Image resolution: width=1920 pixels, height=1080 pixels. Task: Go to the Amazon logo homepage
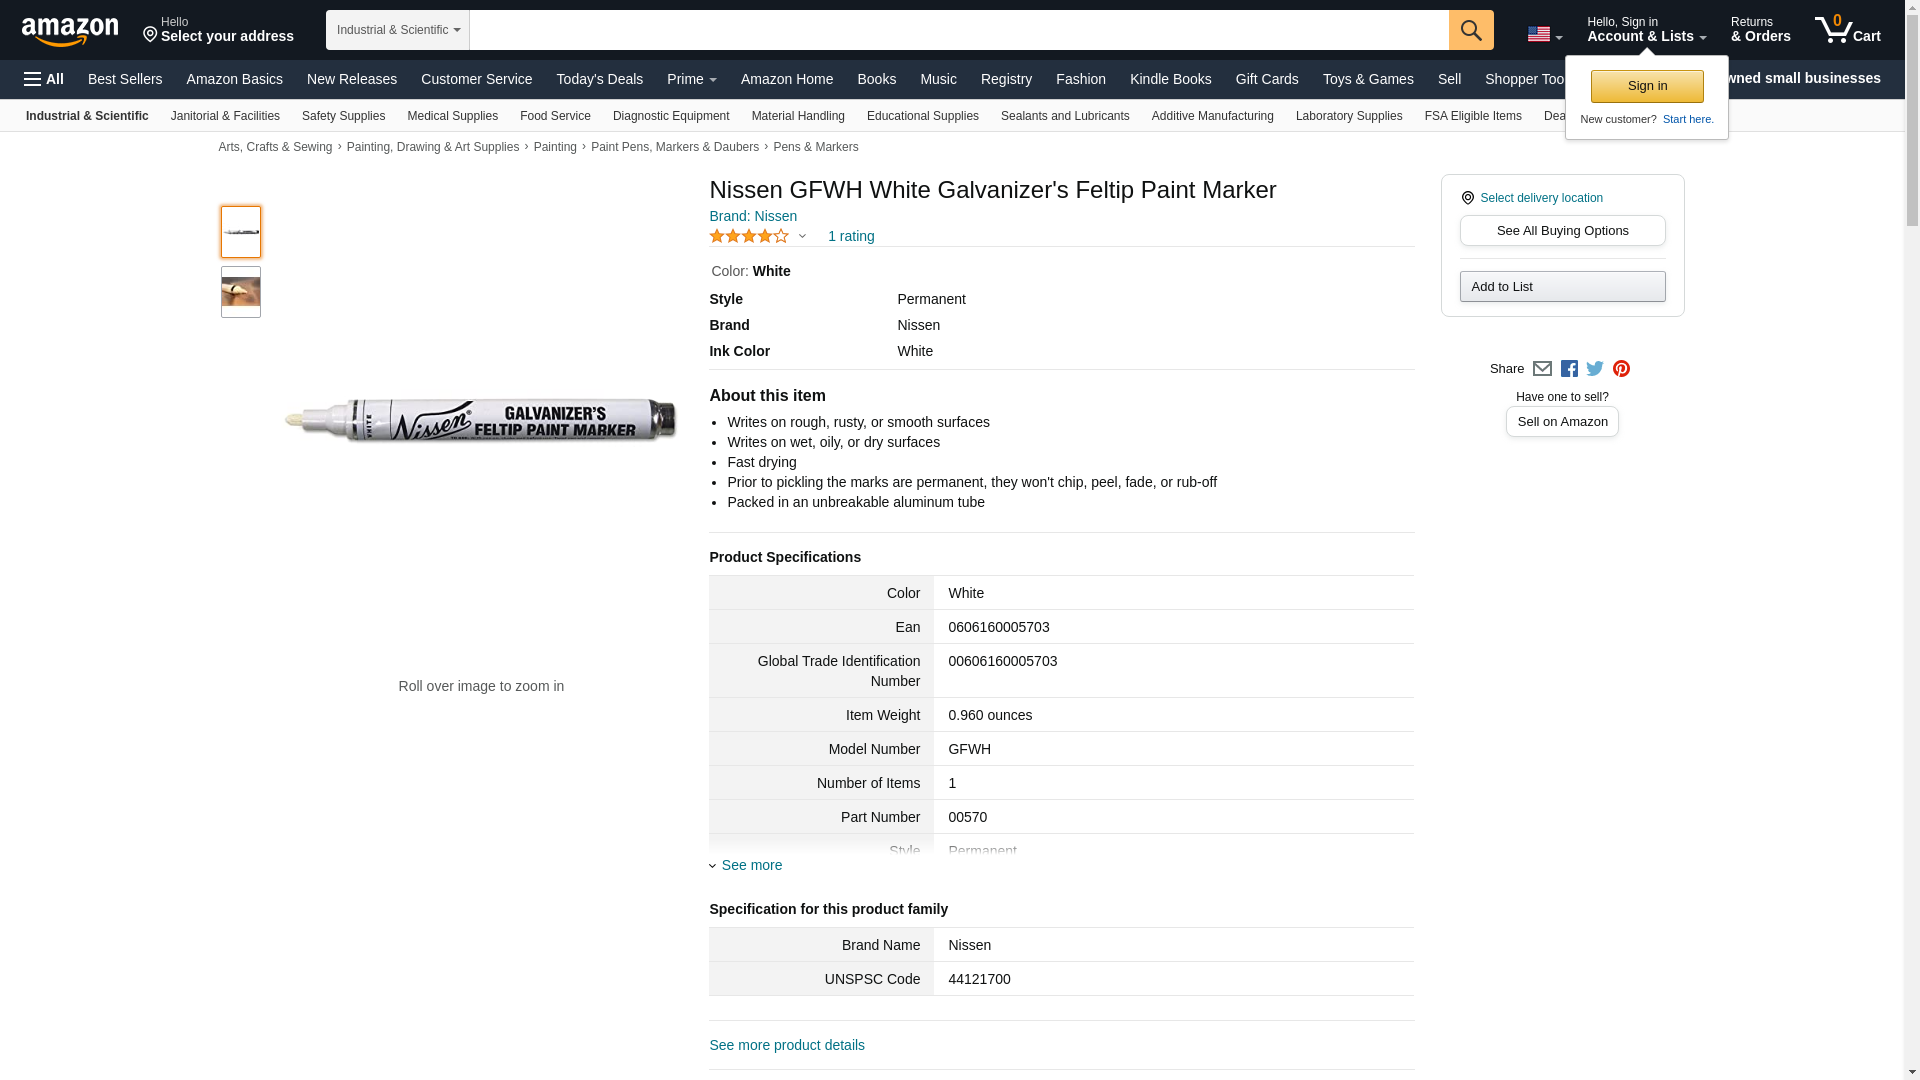tap(70, 31)
